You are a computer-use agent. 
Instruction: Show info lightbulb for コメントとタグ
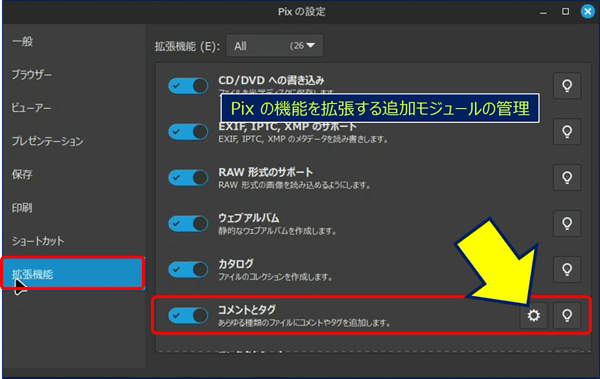click(x=567, y=315)
